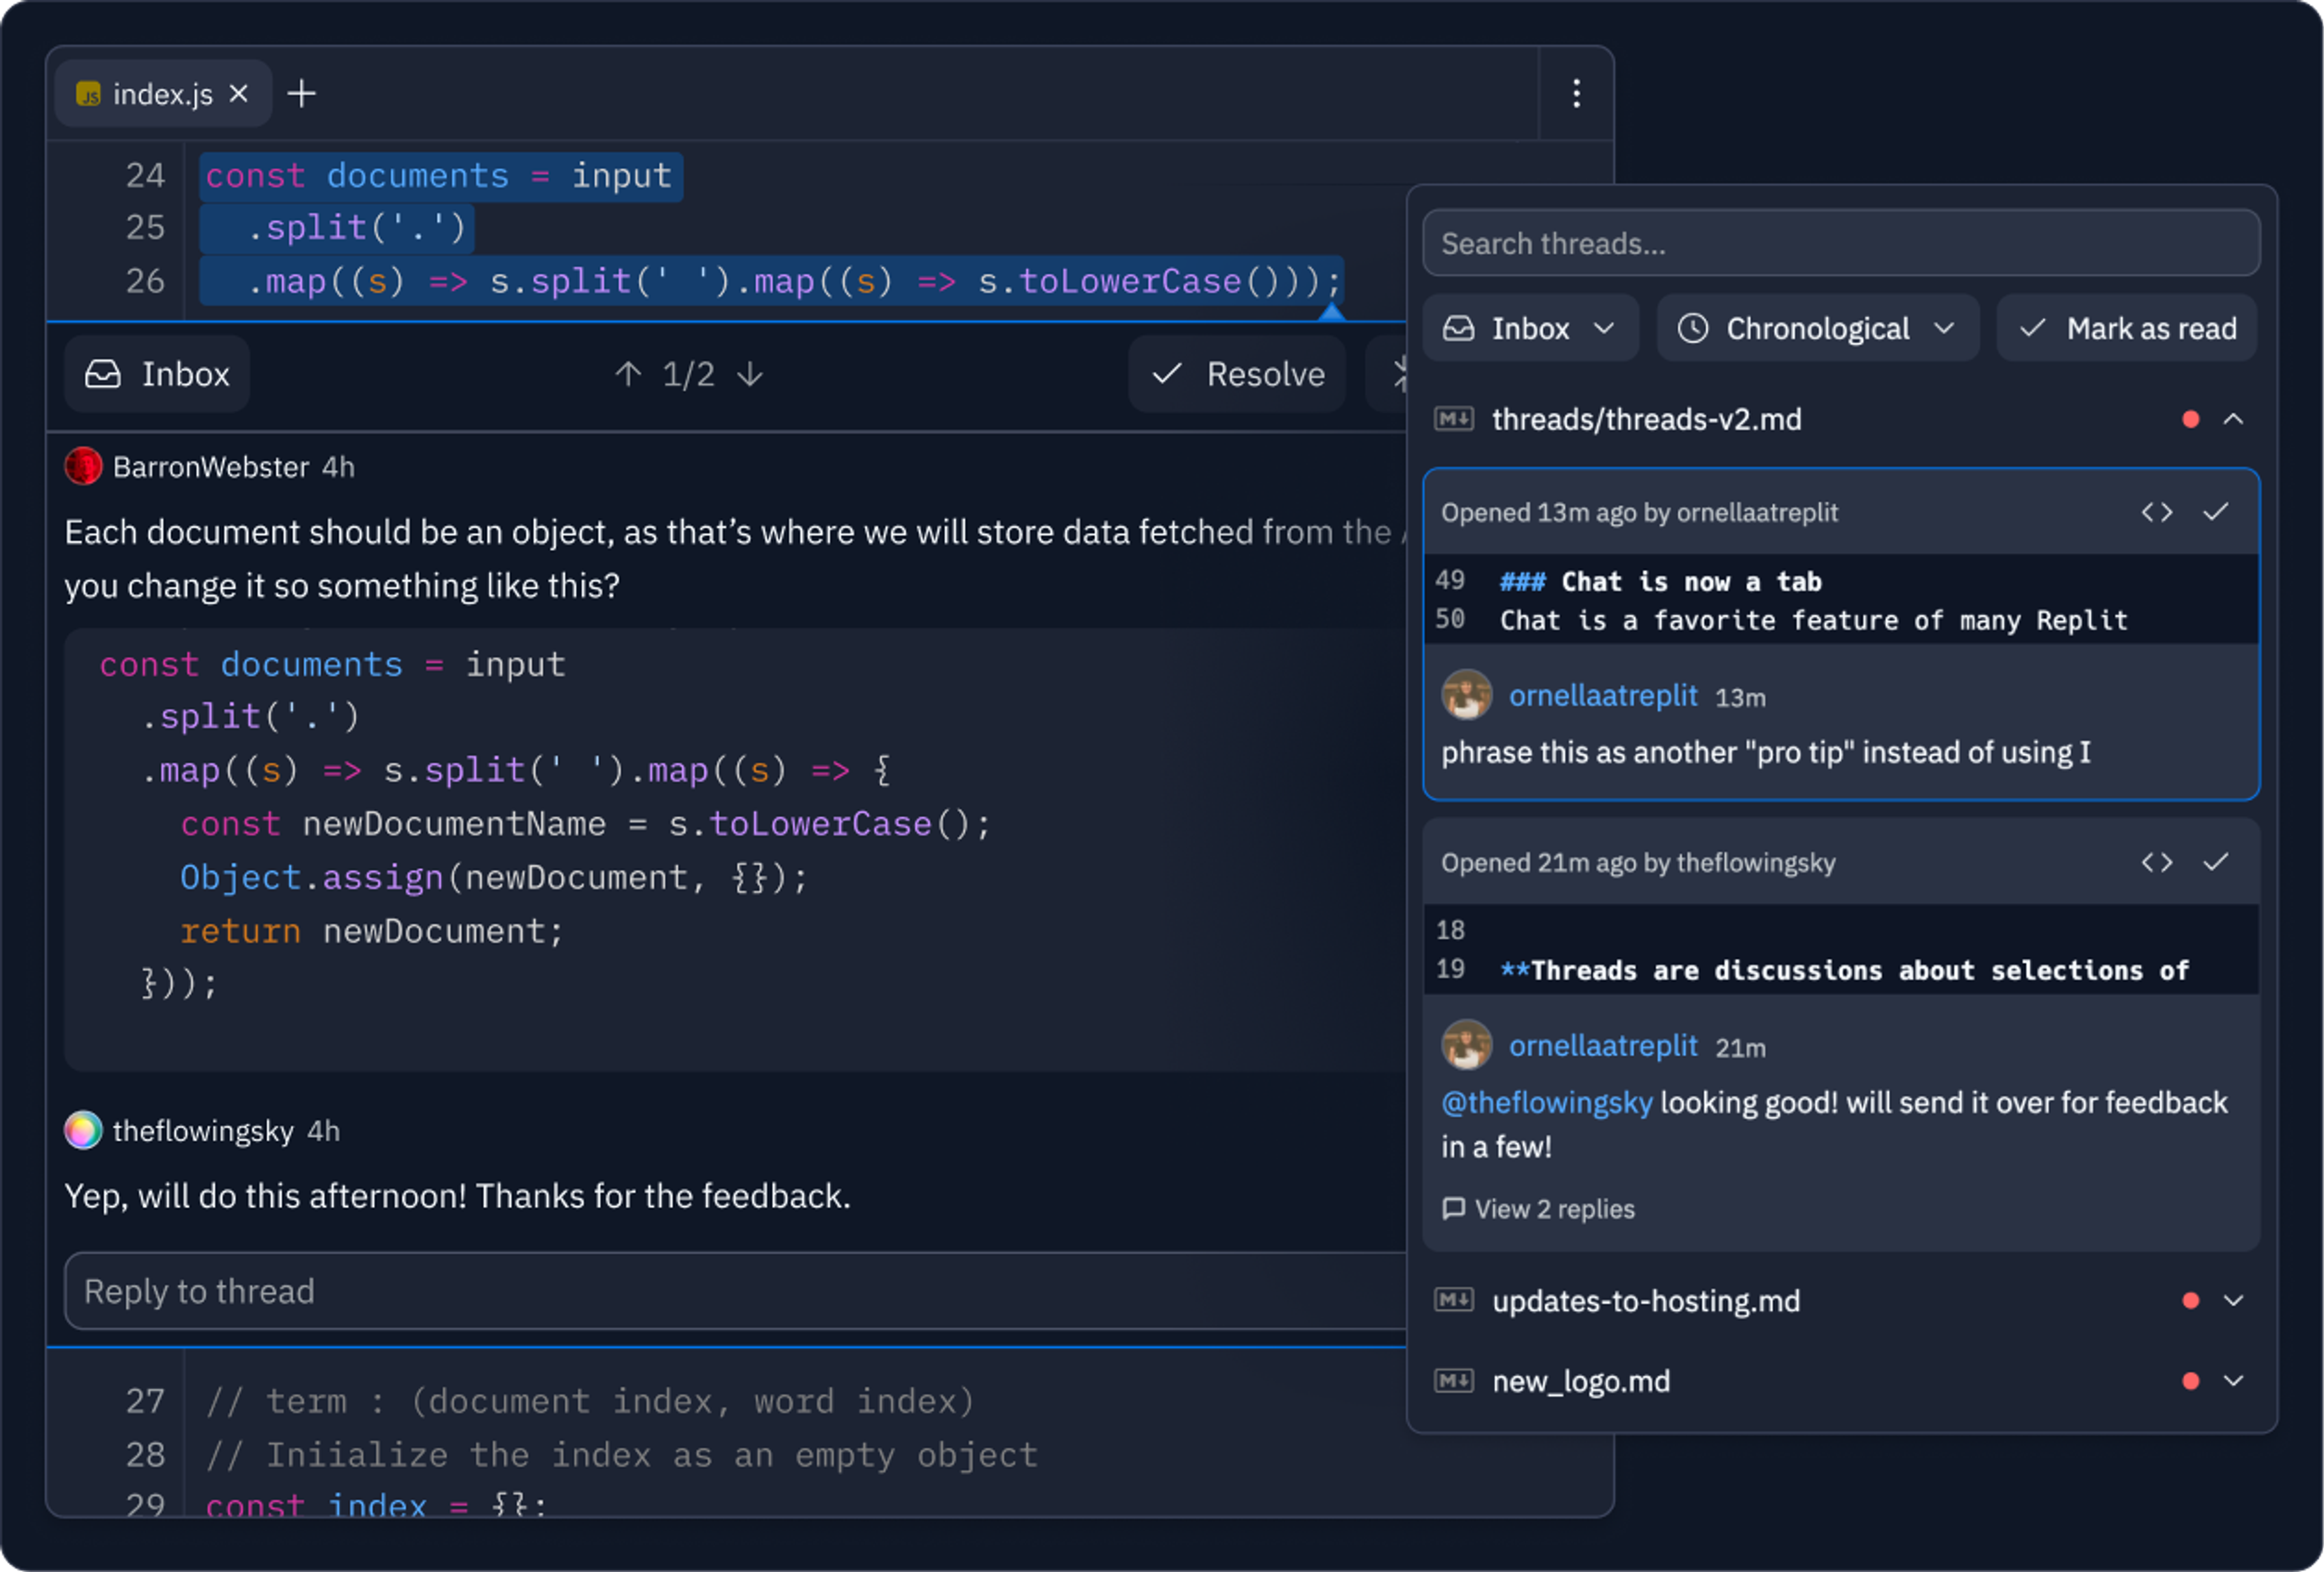Viewport: 2324px width, 1572px height.
Task: Close the index.js tab
Action: [239, 94]
